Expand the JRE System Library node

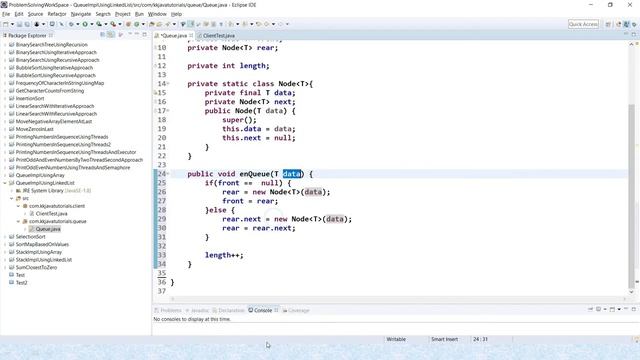pyautogui.click(x=11, y=191)
